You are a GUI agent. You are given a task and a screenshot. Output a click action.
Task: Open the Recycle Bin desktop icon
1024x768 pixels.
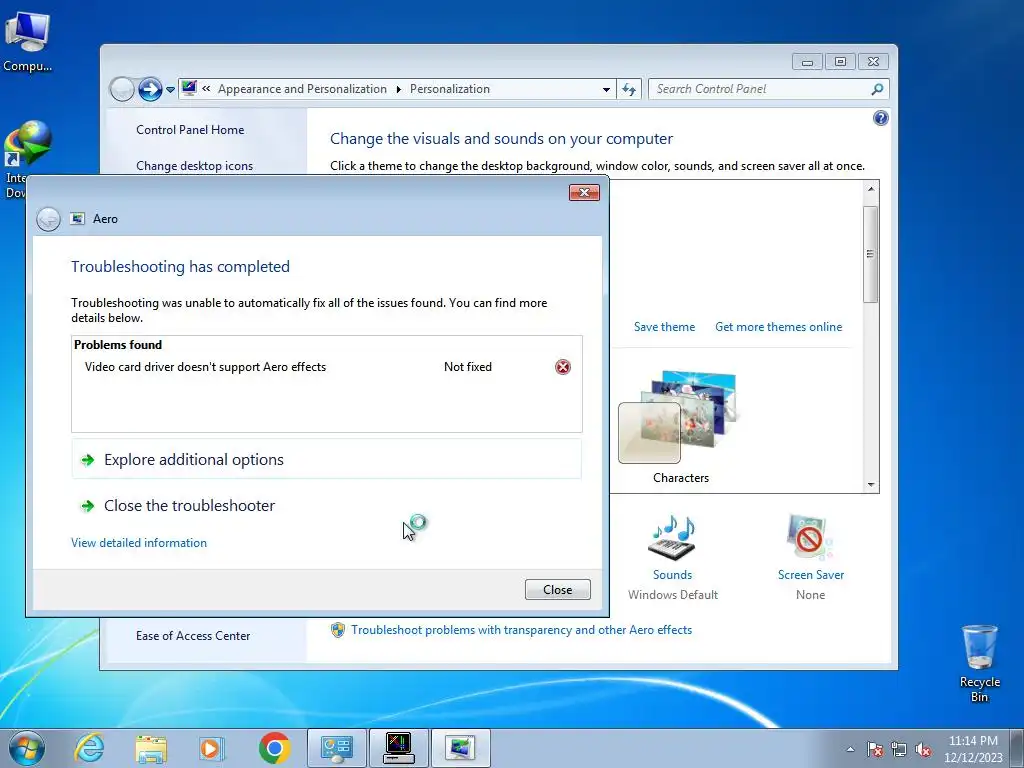pos(980,664)
